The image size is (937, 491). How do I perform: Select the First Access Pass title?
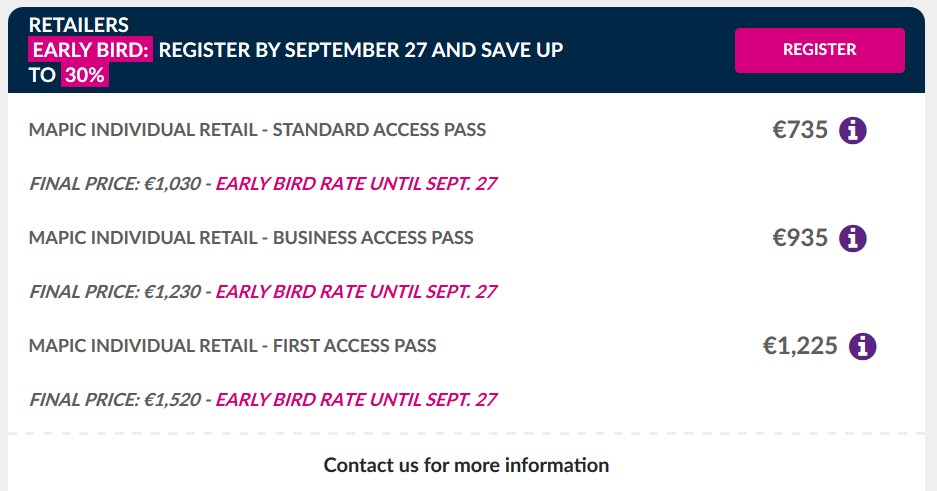(232, 346)
